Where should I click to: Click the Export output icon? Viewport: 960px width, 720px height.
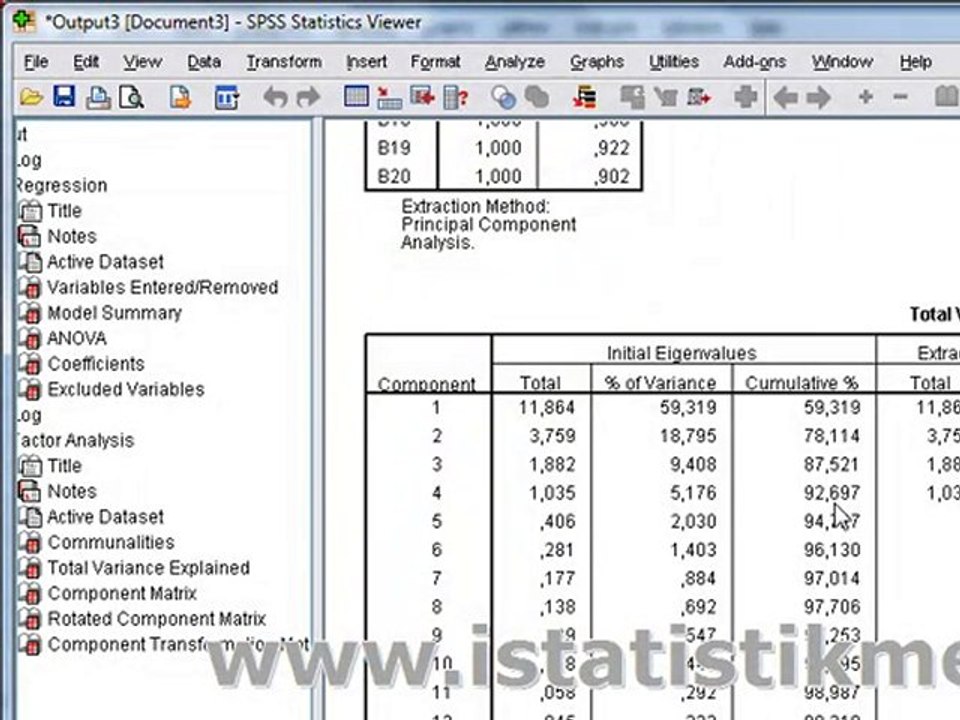(179, 97)
